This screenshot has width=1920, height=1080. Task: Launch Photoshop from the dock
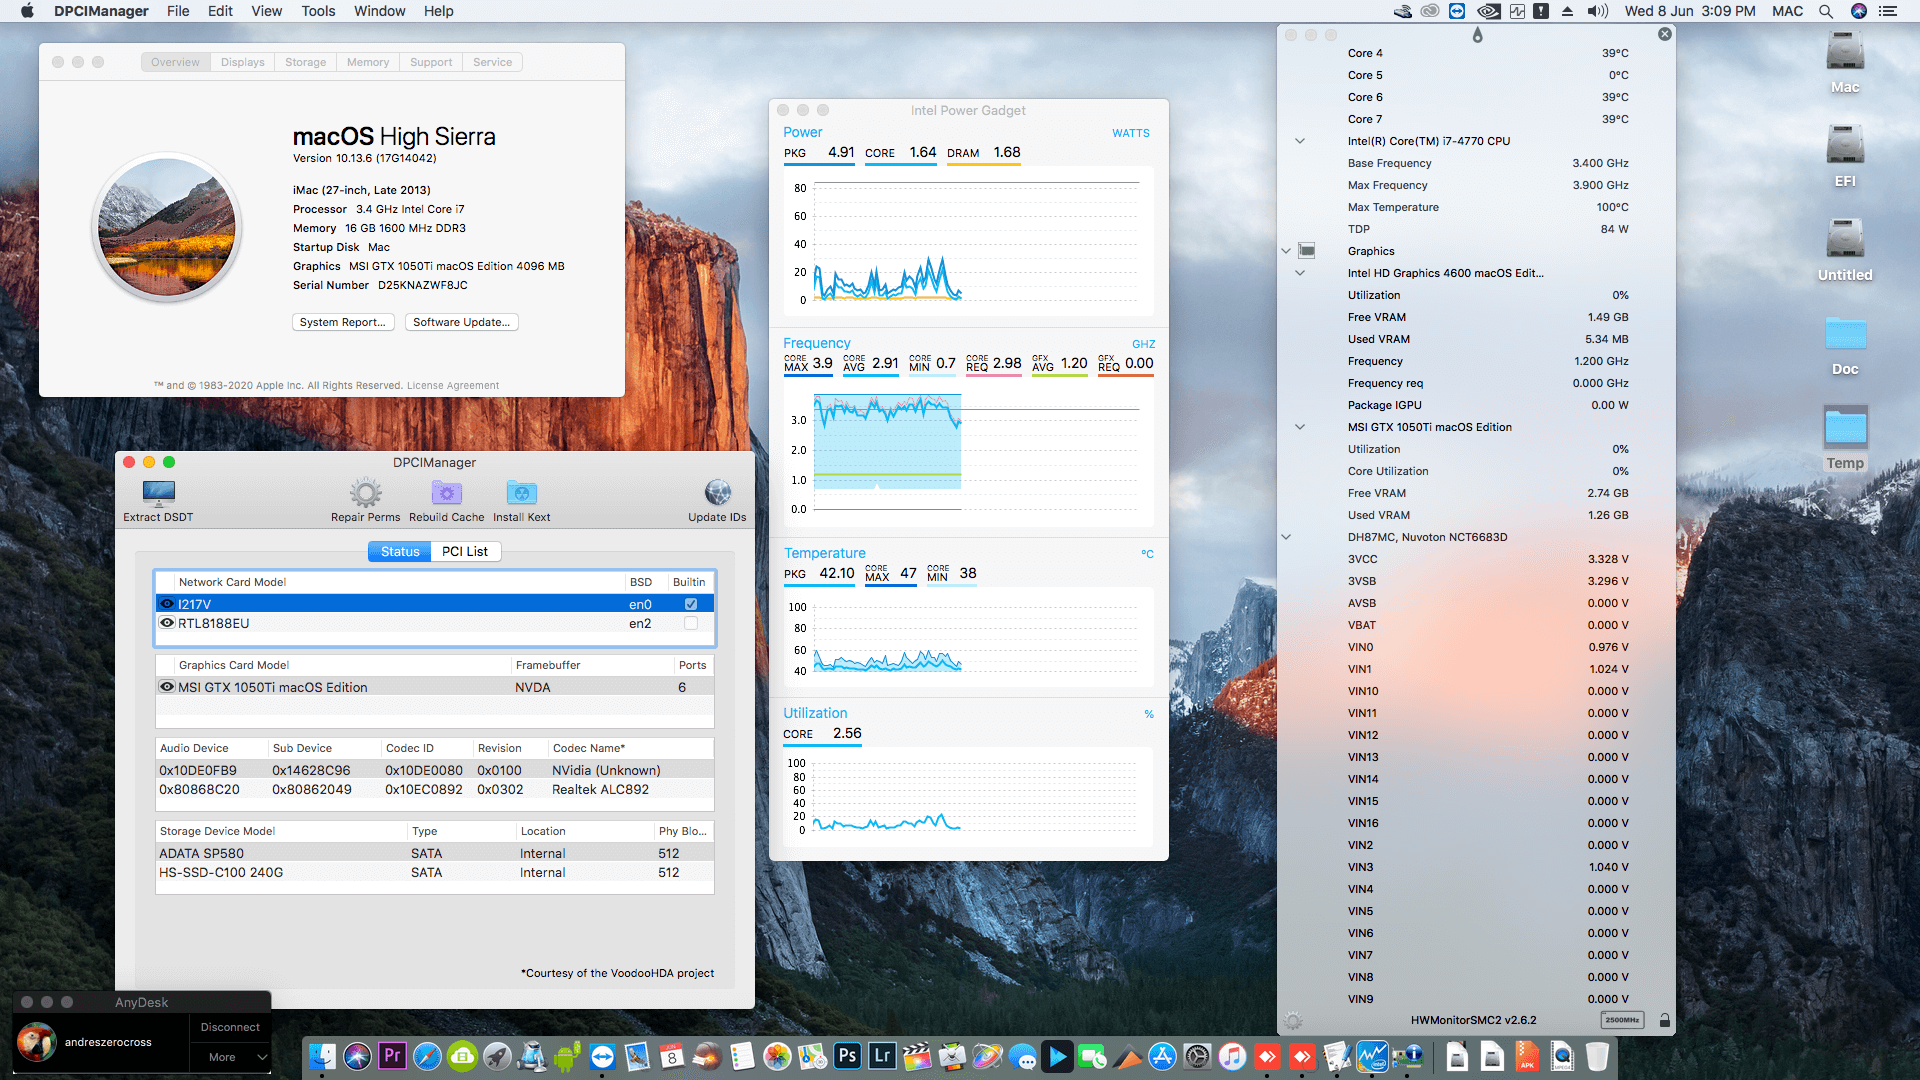point(847,1056)
